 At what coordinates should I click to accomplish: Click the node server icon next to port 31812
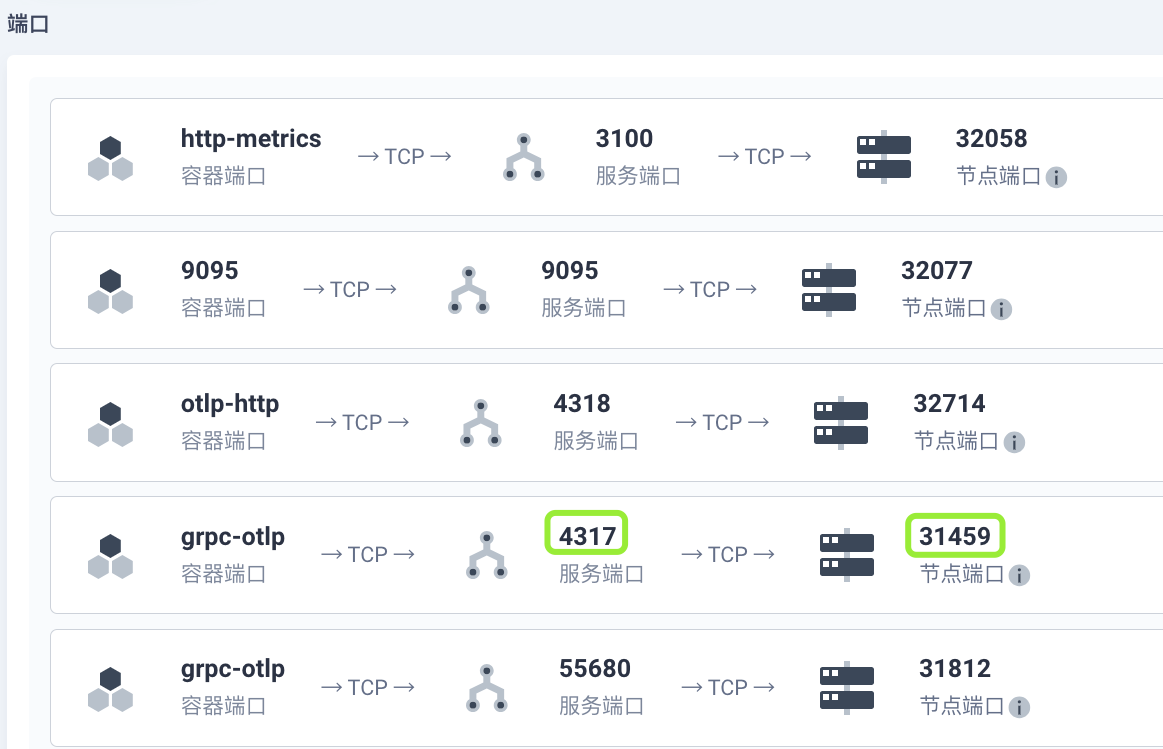point(847,687)
